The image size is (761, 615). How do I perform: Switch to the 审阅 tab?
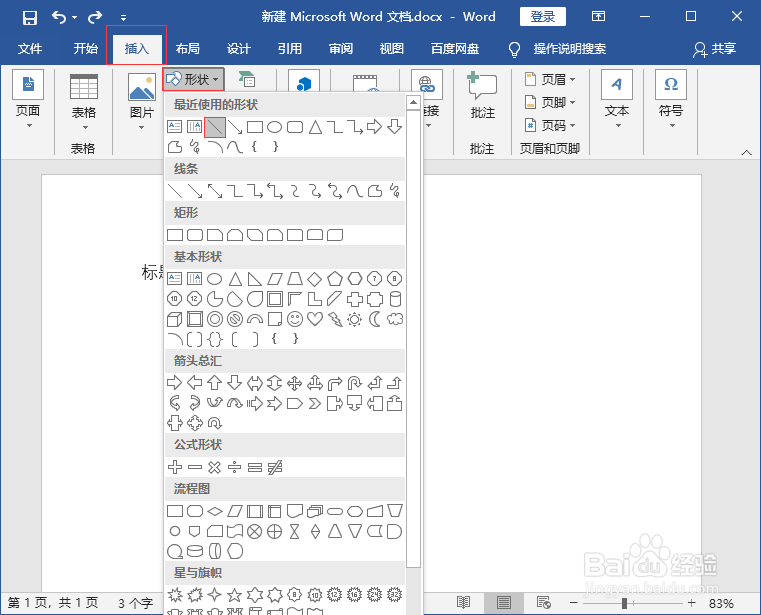340,49
